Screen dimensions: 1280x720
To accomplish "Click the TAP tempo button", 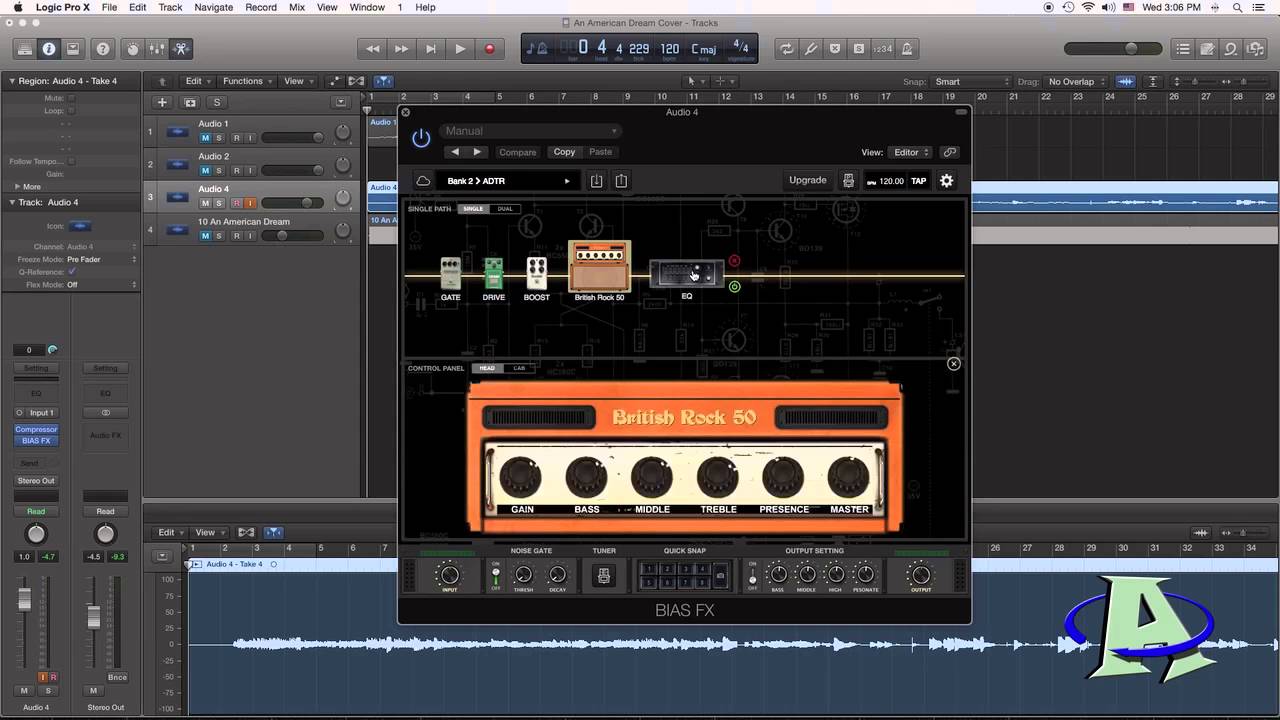I will (x=918, y=181).
